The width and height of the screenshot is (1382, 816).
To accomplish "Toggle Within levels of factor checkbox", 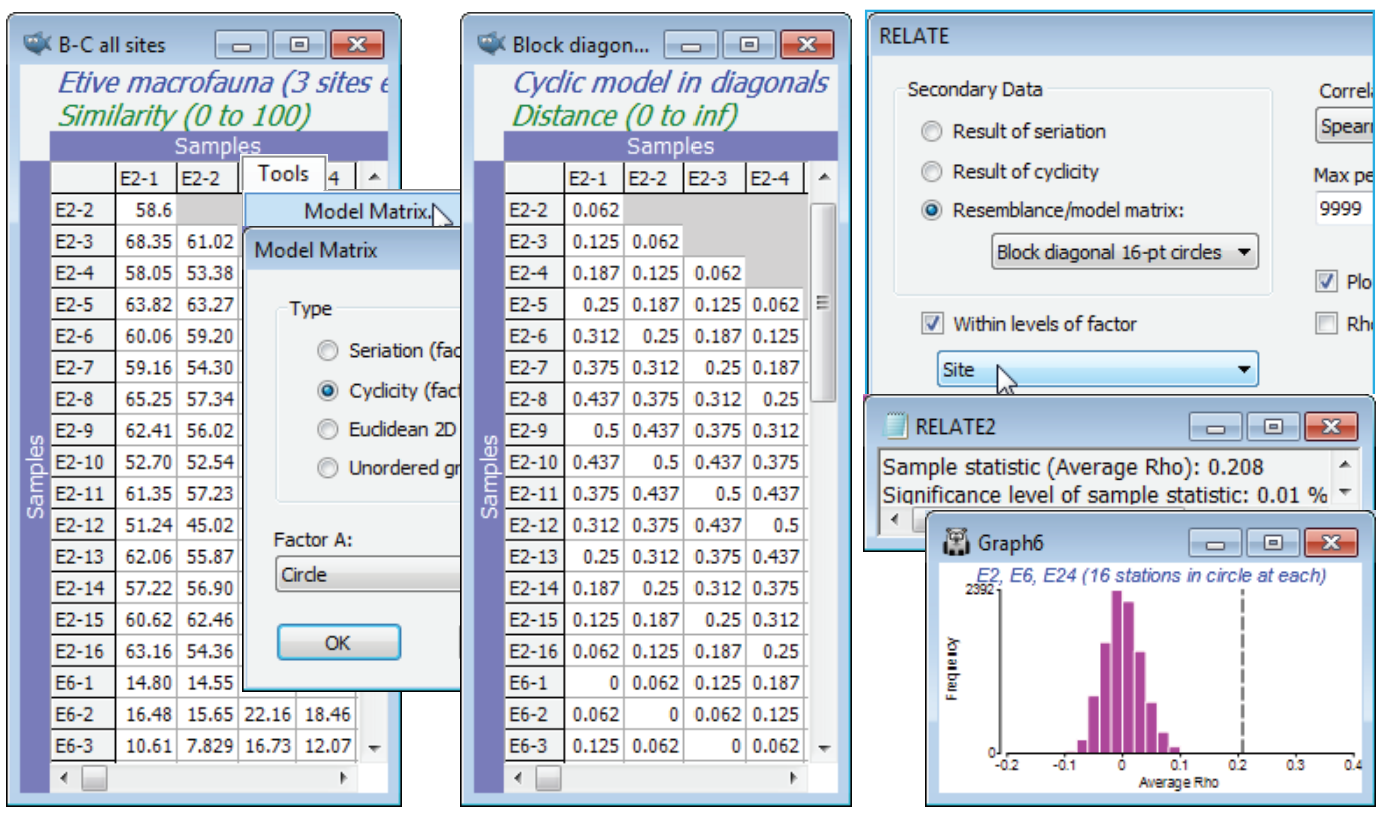I will pos(932,323).
